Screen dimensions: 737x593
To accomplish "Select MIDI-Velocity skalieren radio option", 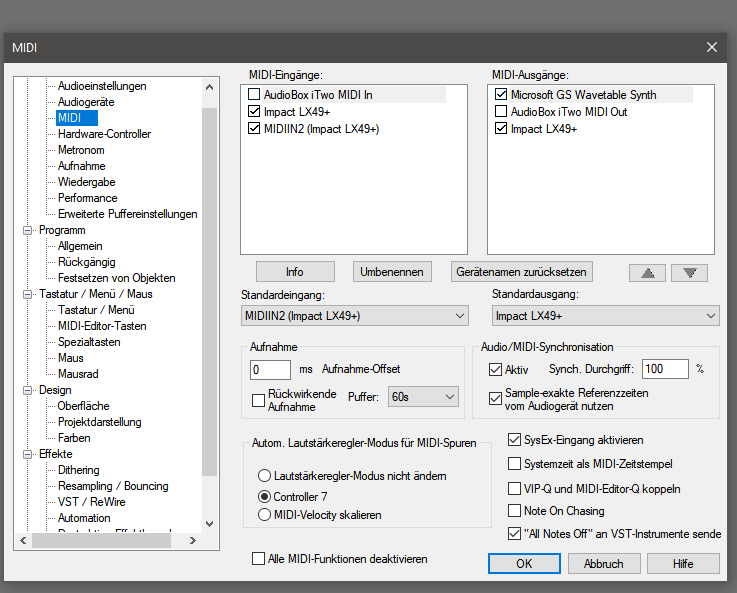I will click(x=265, y=515).
